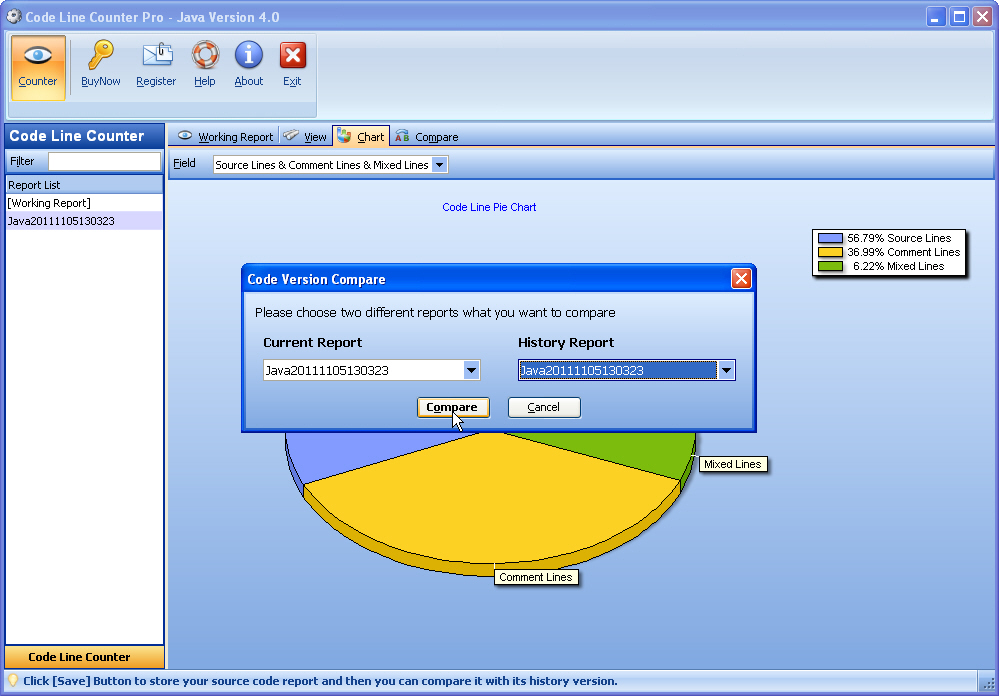Expand the Field dropdown arrow
Image resolution: width=999 pixels, height=696 pixels.
[x=439, y=165]
